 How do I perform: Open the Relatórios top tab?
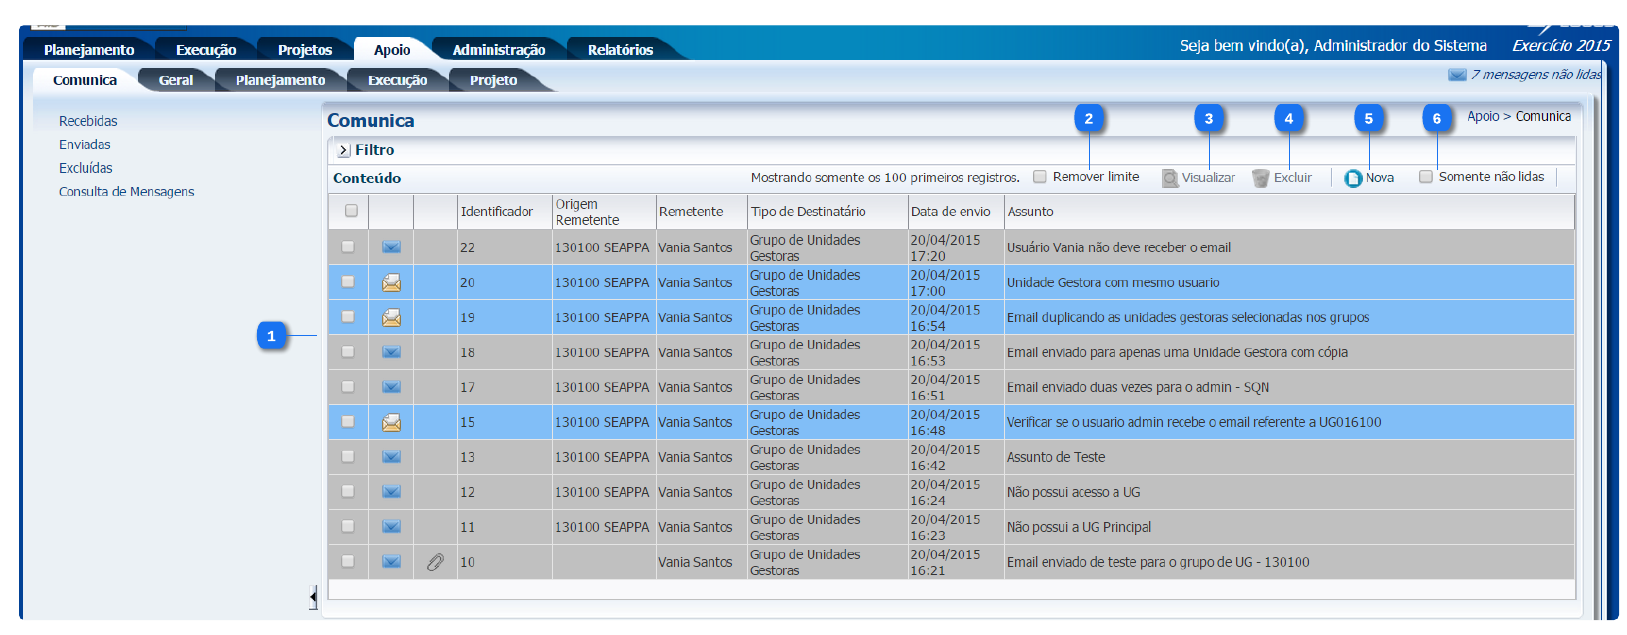click(620, 50)
